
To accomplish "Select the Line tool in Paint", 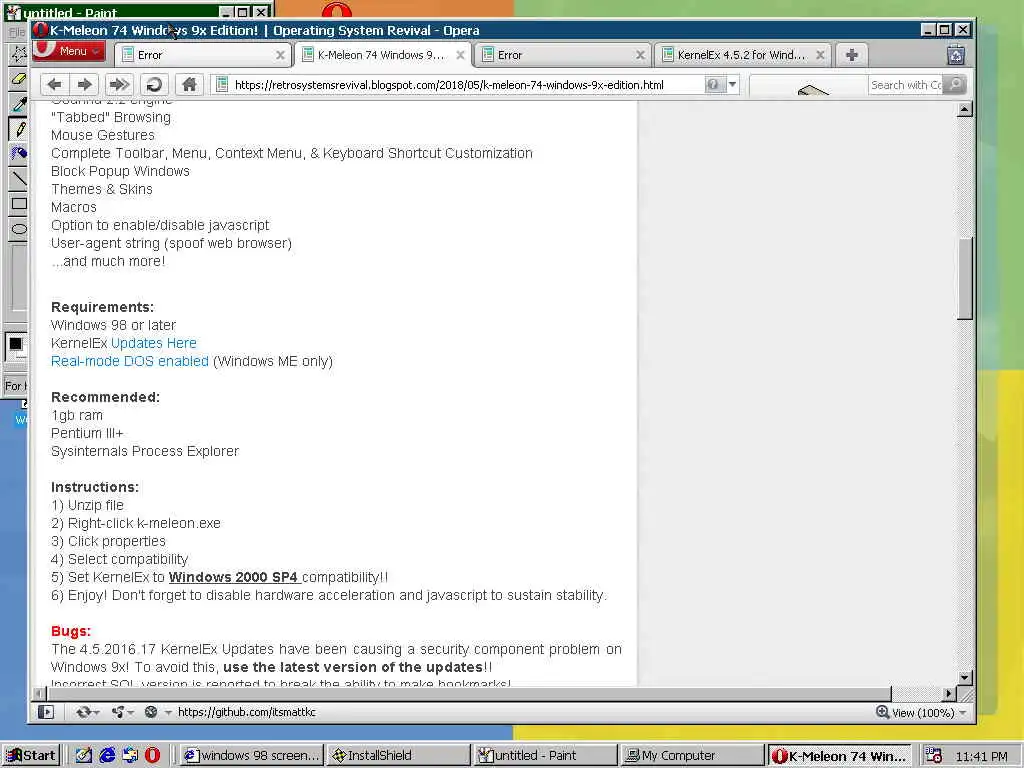I will click(18, 178).
